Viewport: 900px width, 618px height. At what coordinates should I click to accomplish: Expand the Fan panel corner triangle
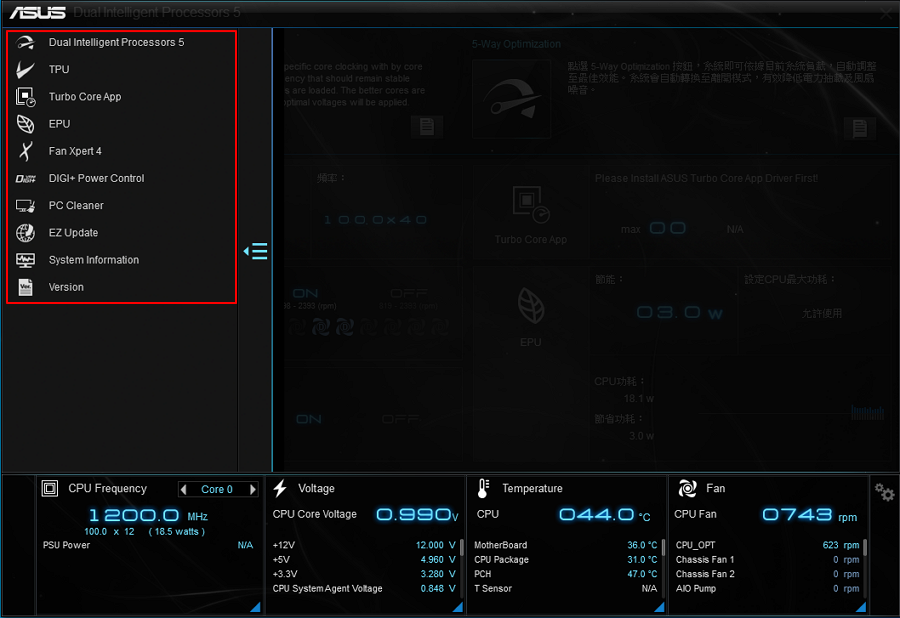[x=861, y=607]
